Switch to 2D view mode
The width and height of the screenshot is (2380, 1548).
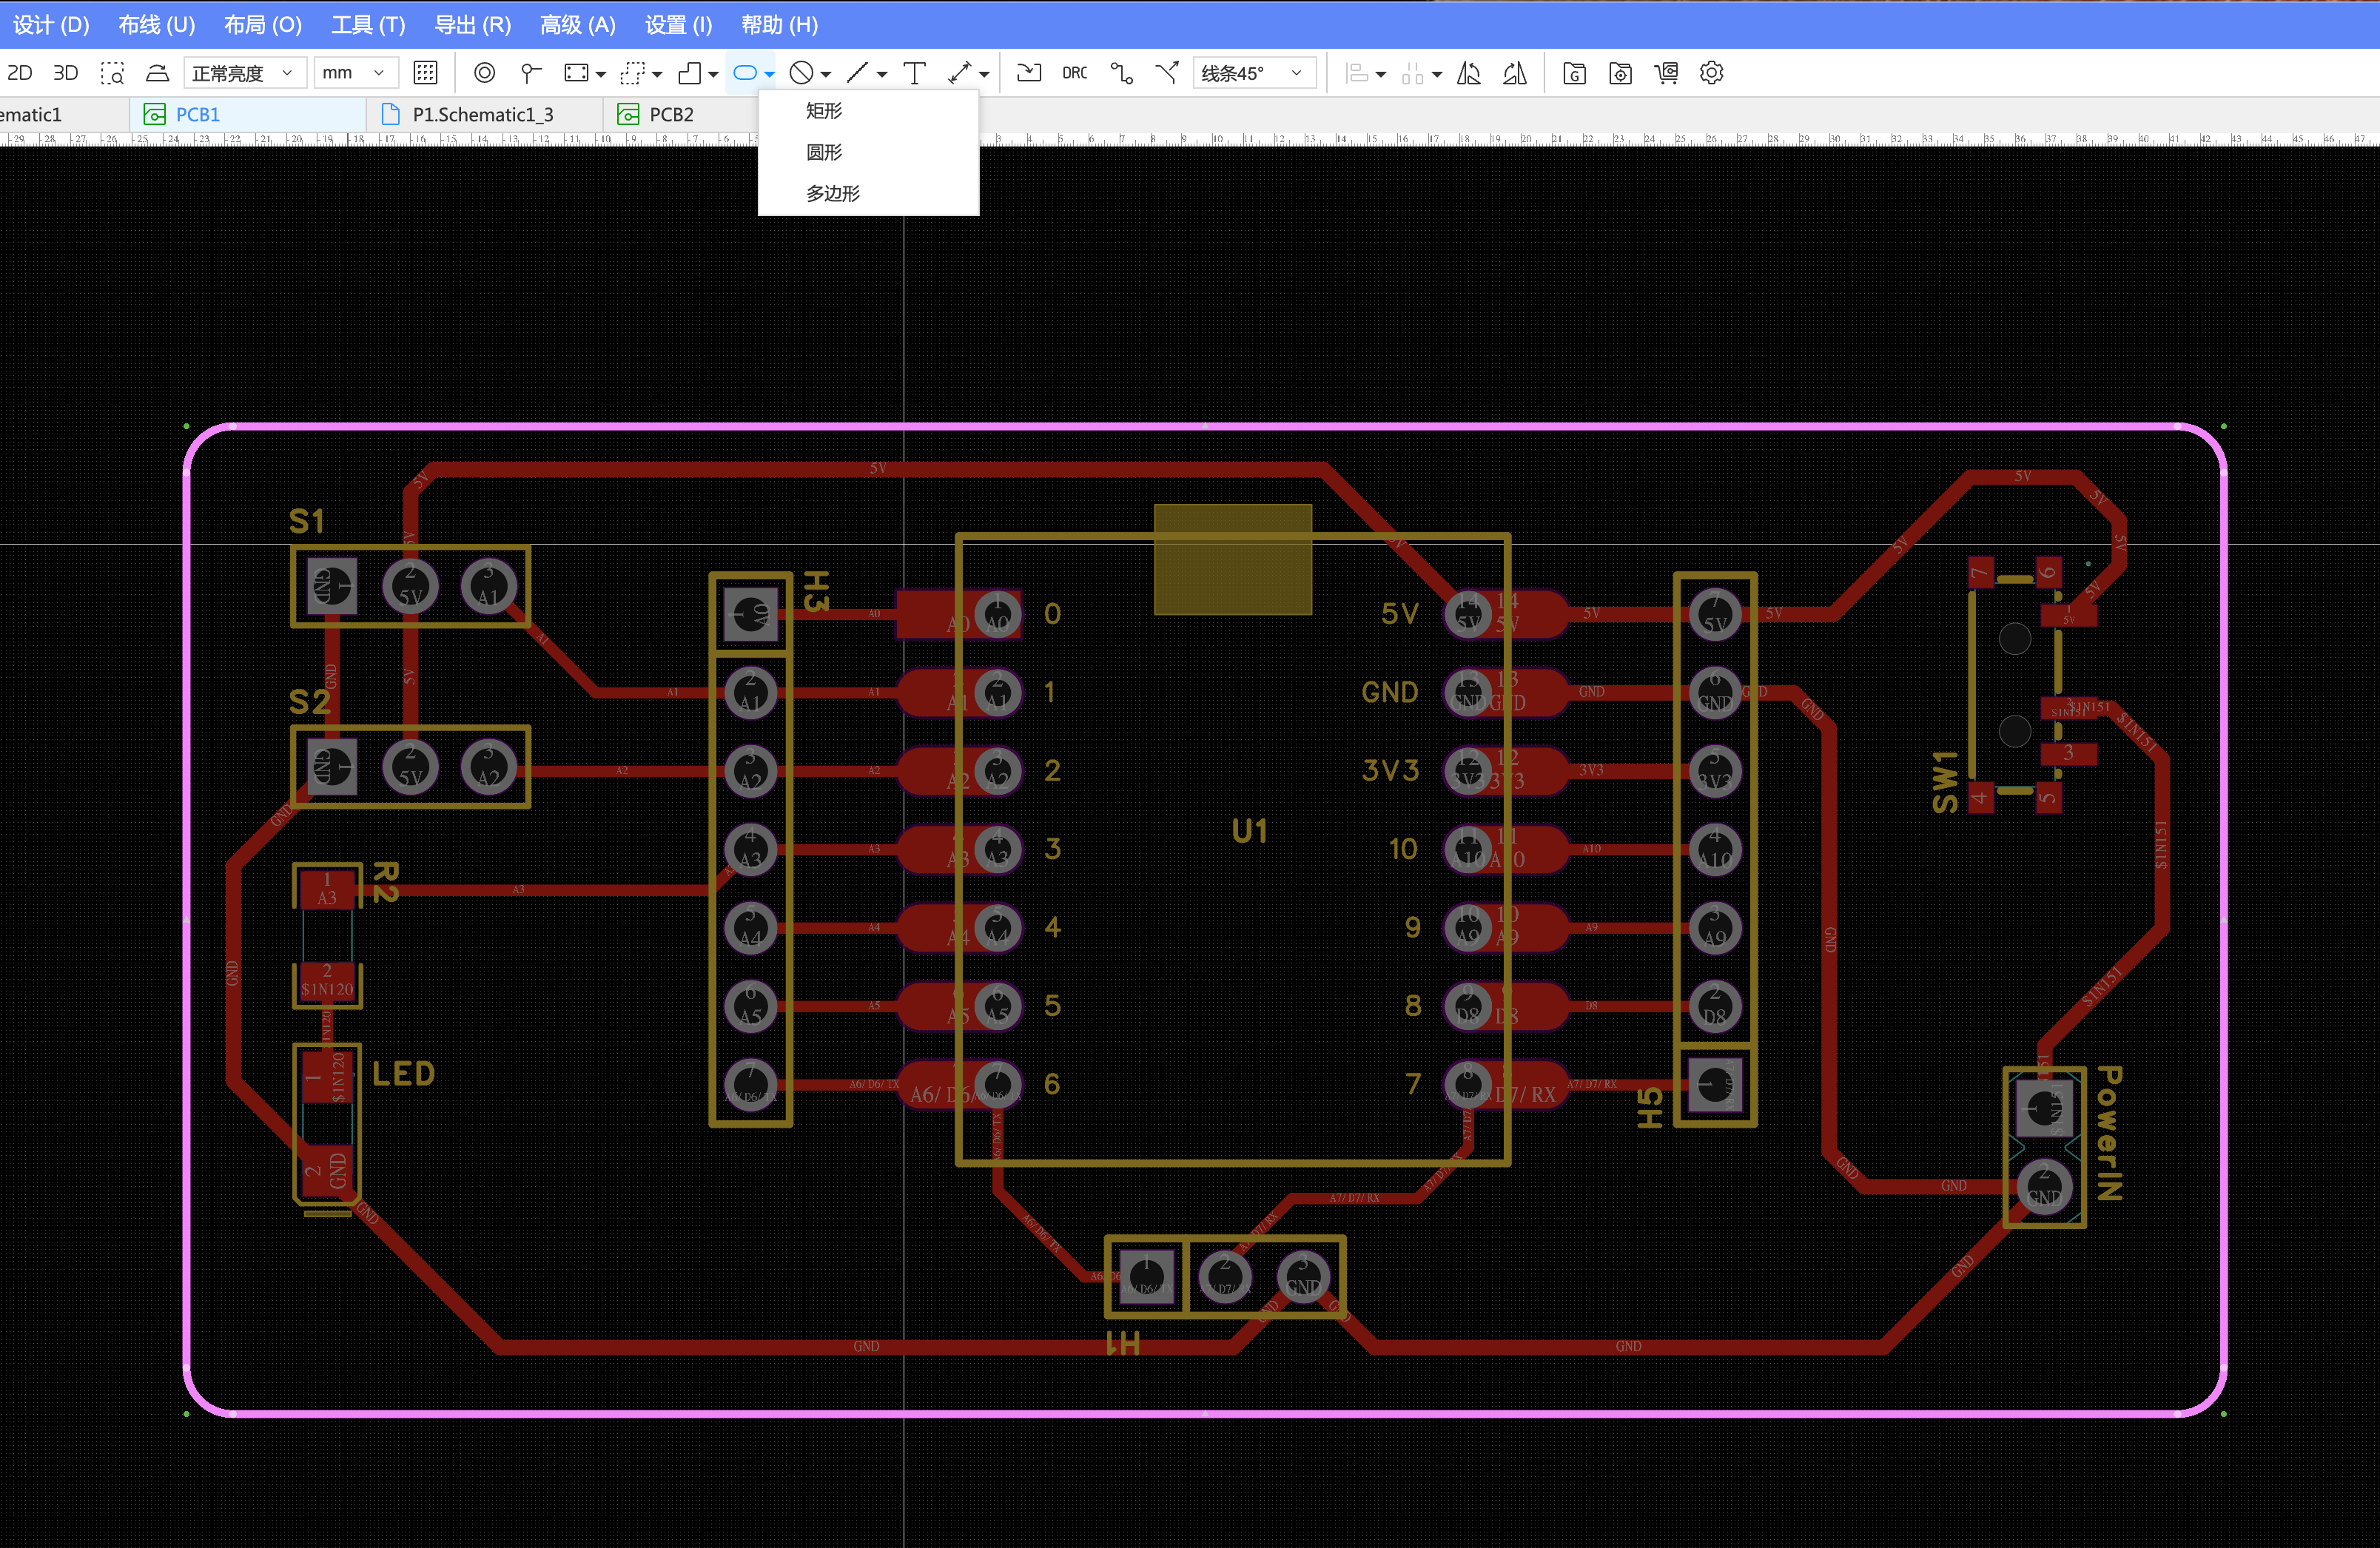pyautogui.click(x=20, y=73)
